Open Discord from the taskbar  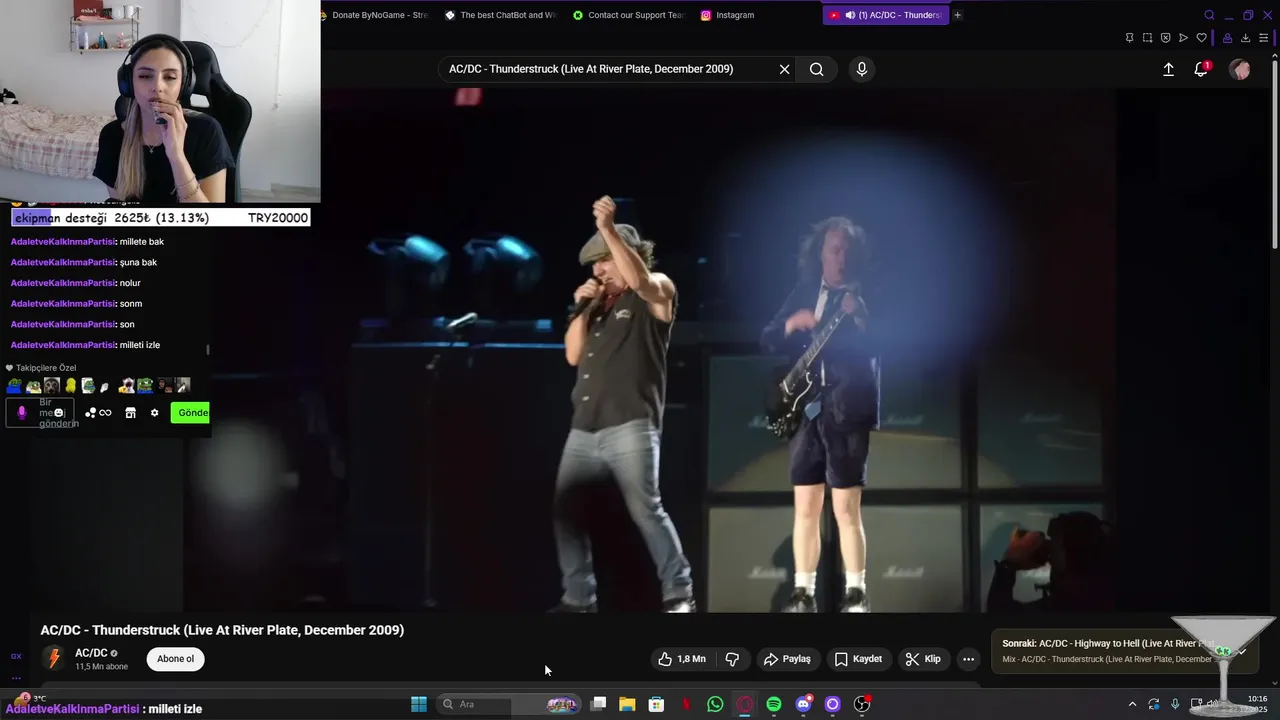803,704
